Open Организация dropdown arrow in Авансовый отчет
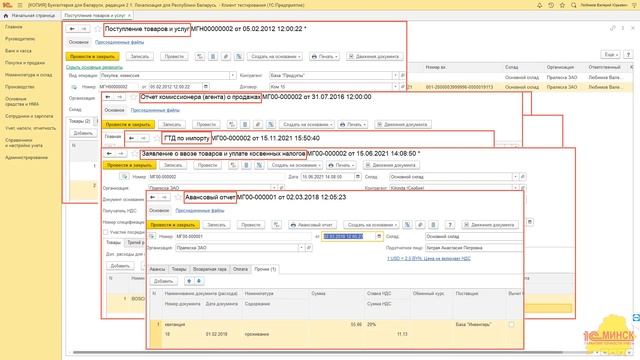This screenshot has height=360, width=640. coord(302,248)
